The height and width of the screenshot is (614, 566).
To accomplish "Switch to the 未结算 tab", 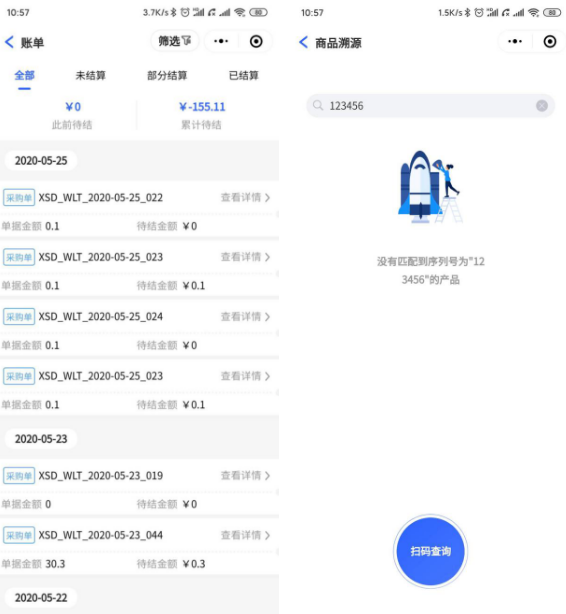I will 90,75.
